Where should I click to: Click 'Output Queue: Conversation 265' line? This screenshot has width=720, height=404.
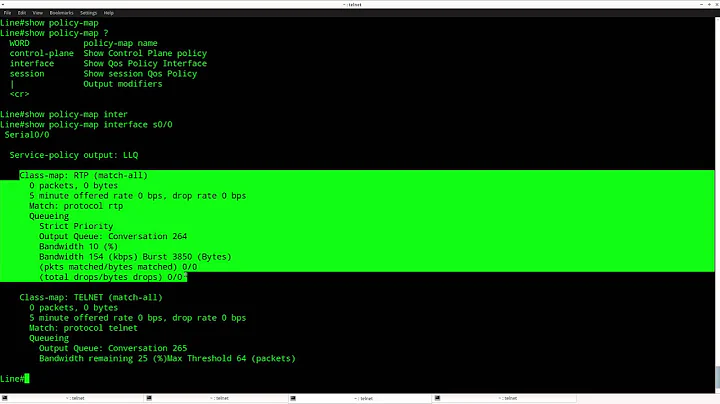(113, 348)
